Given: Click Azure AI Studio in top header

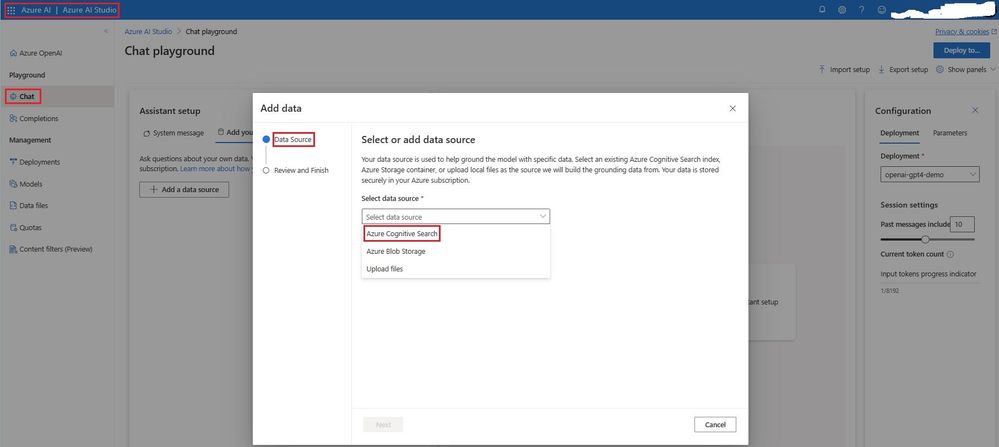Looking at the screenshot, I should click(x=89, y=10).
